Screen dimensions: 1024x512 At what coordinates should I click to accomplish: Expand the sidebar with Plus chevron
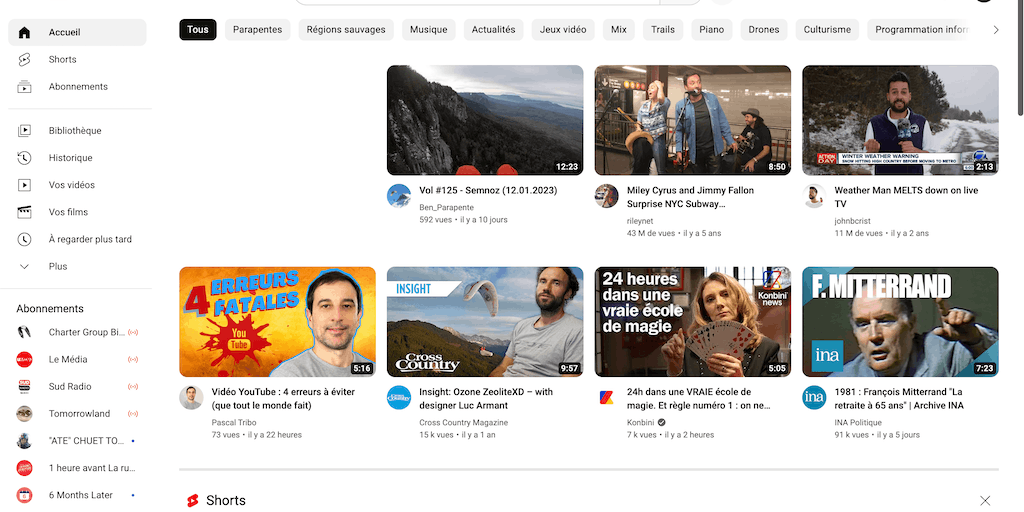(x=25, y=267)
